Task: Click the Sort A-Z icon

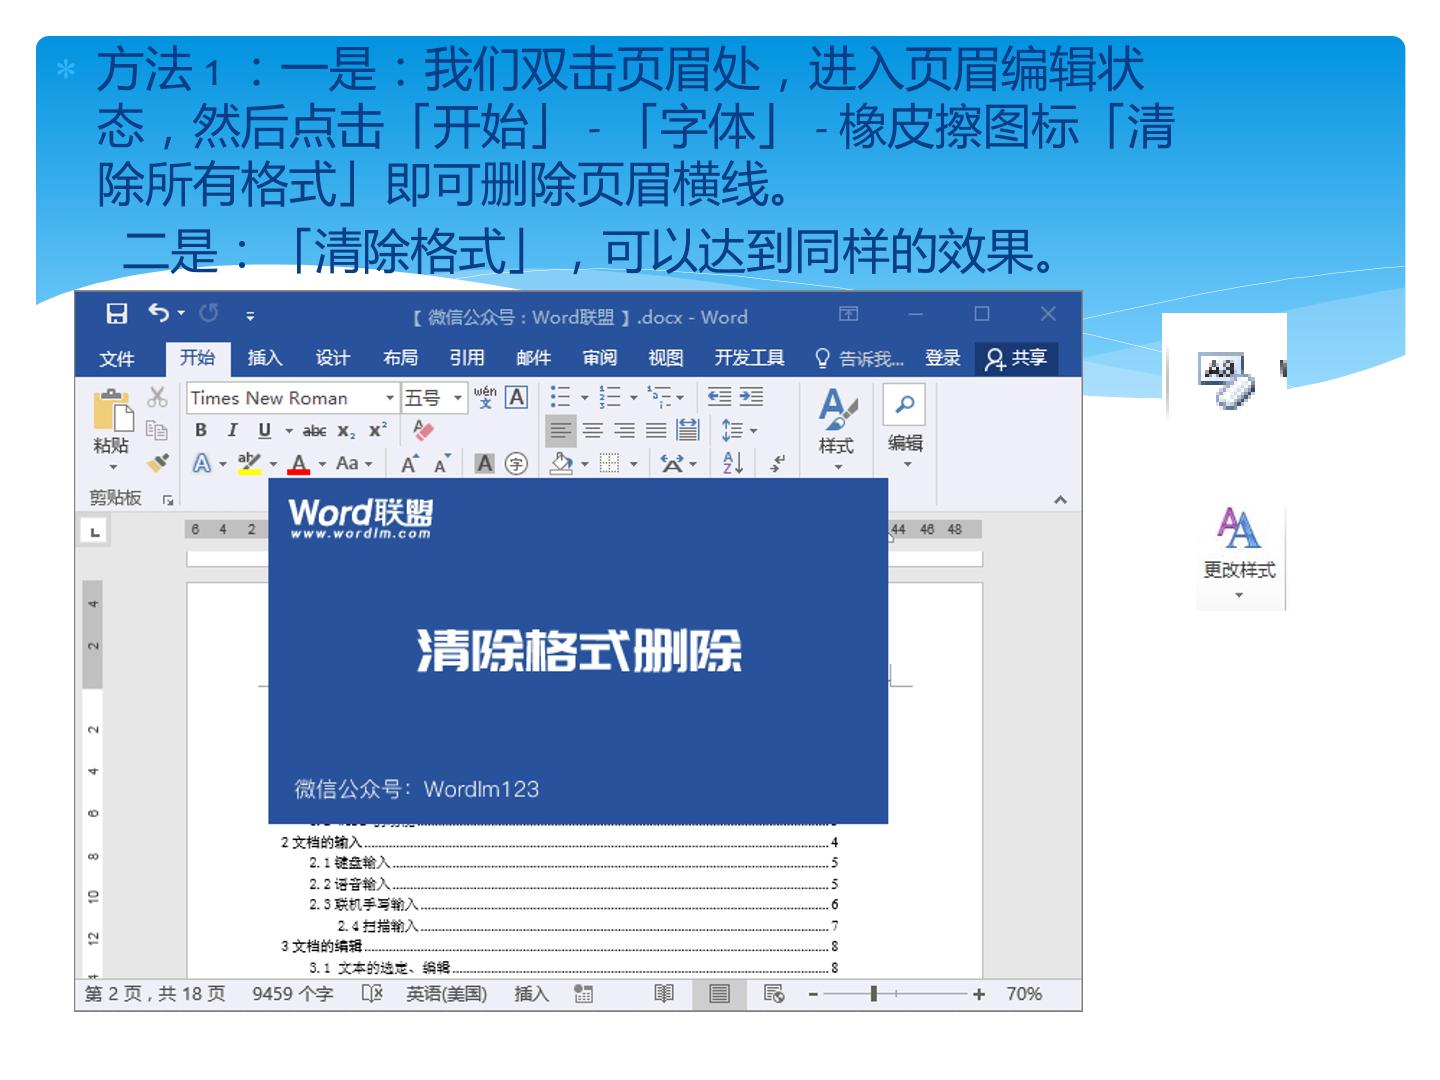Action: coord(733,462)
